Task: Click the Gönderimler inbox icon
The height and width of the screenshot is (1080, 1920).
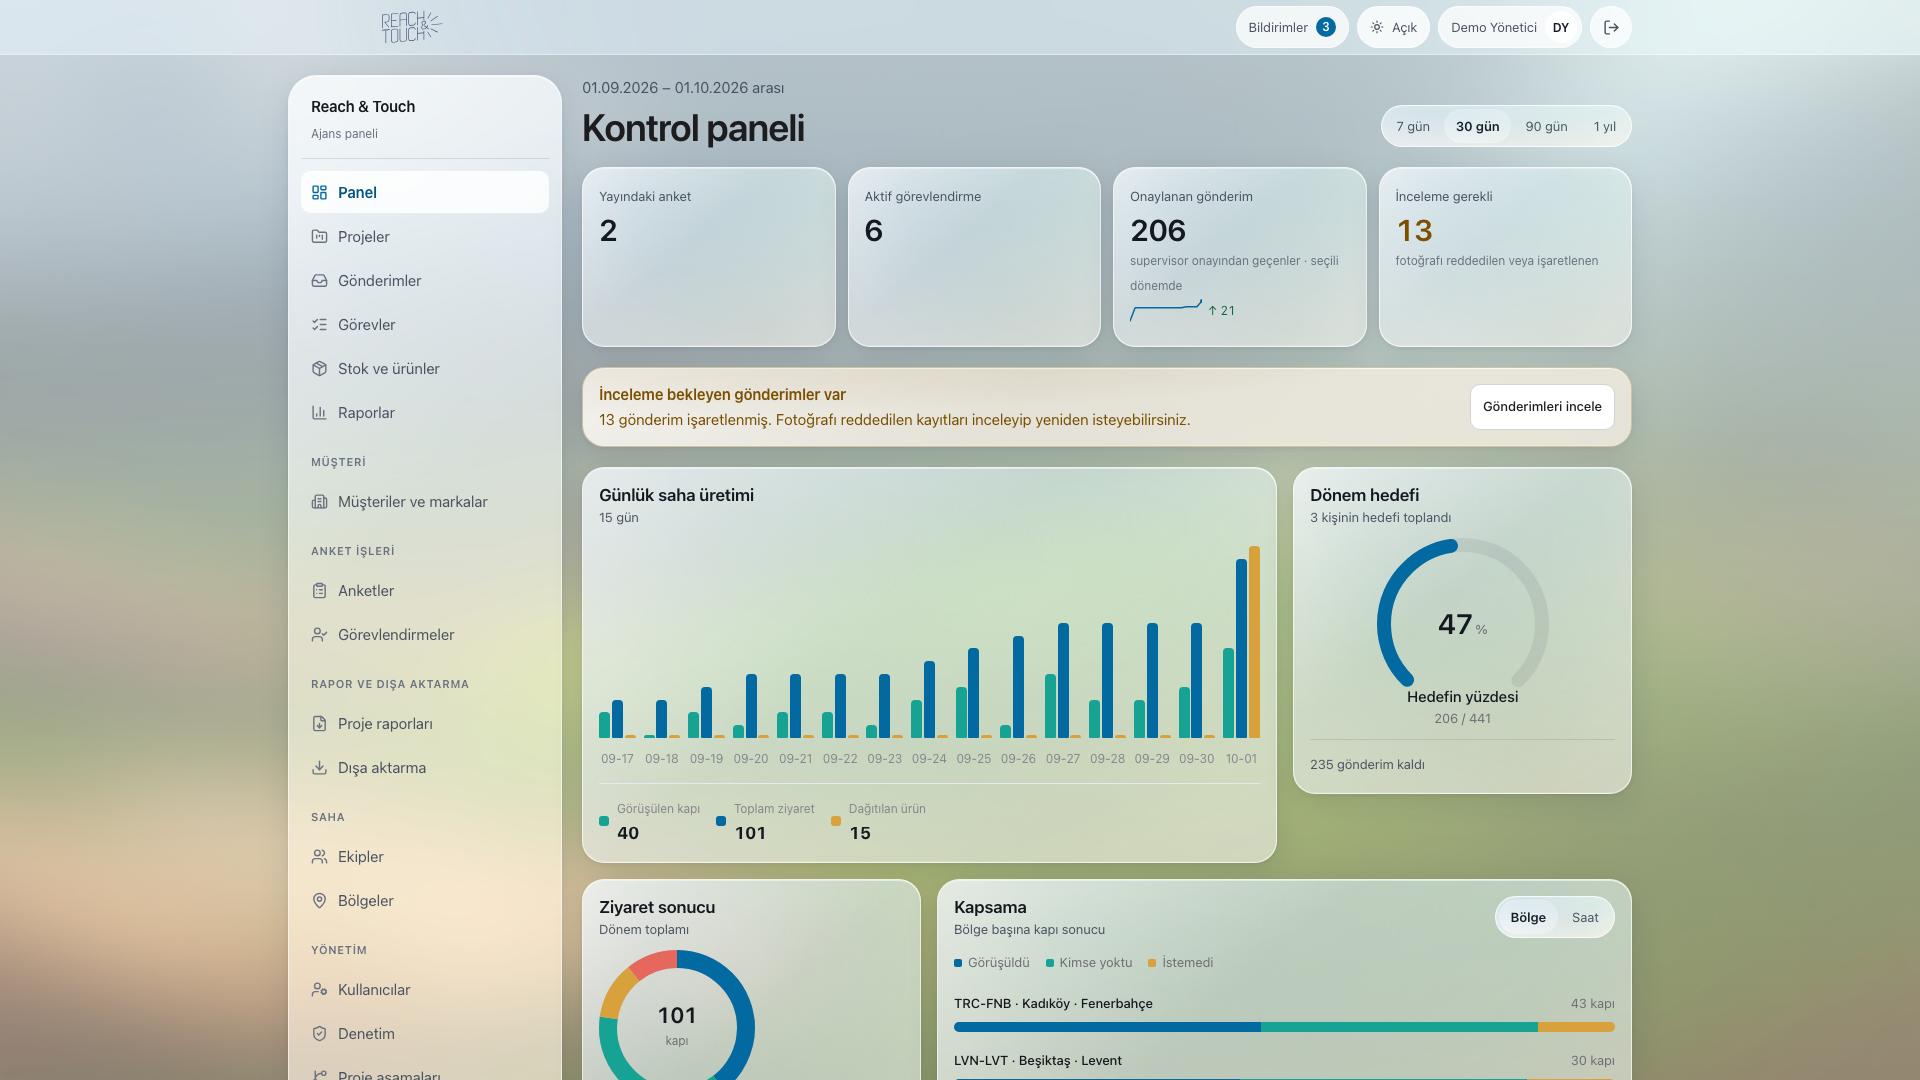Action: (x=319, y=280)
